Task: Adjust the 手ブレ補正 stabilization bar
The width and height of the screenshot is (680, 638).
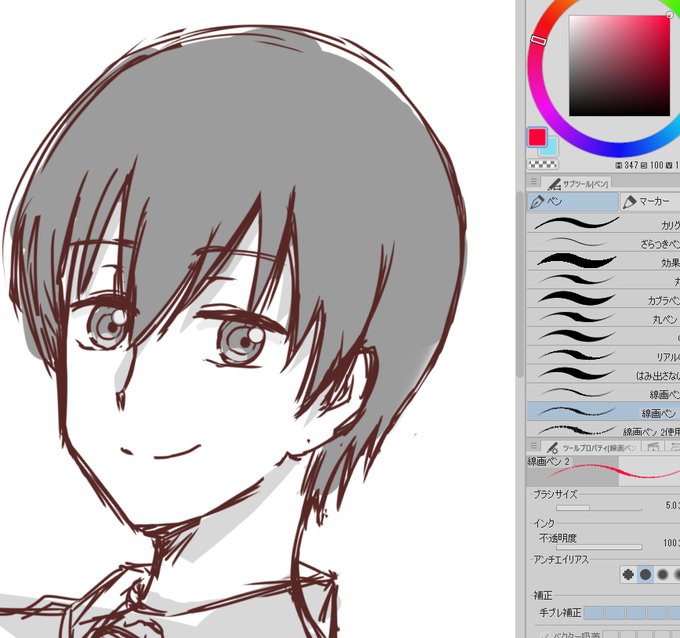Action: (632, 613)
